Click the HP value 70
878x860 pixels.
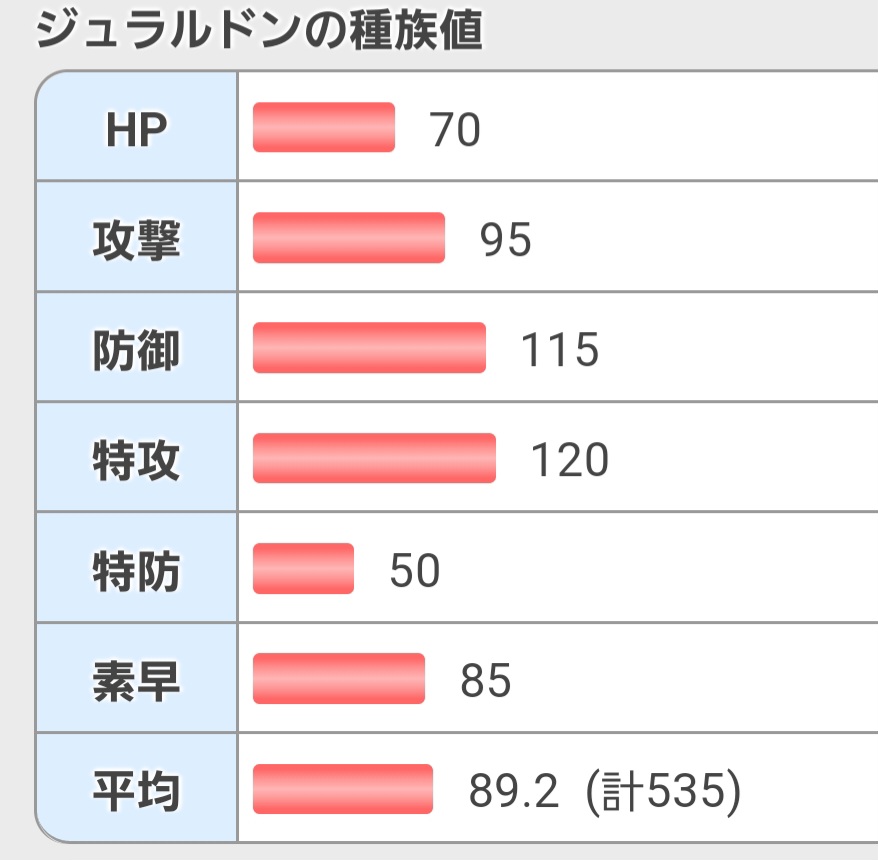coord(455,131)
